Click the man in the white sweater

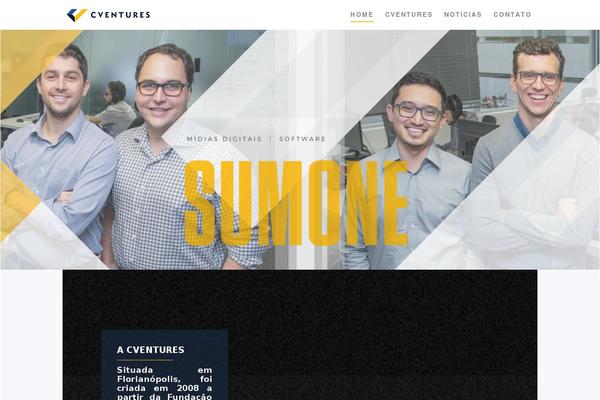(x=536, y=161)
